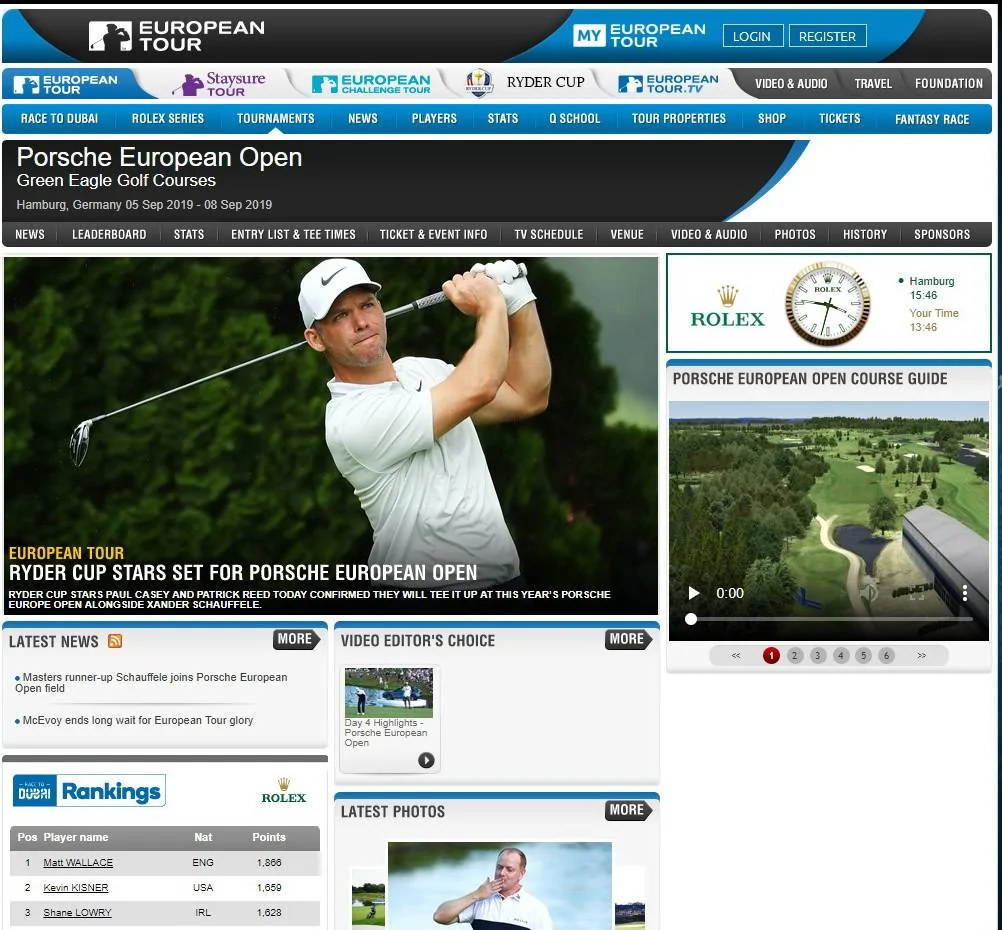Click More in Video Editor's Choice
Image resolution: width=1002 pixels, height=930 pixels.
(628, 639)
